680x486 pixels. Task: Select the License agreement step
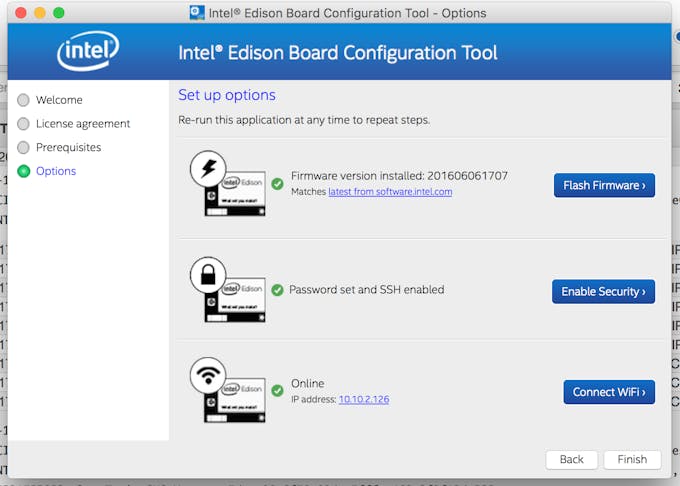click(74, 124)
